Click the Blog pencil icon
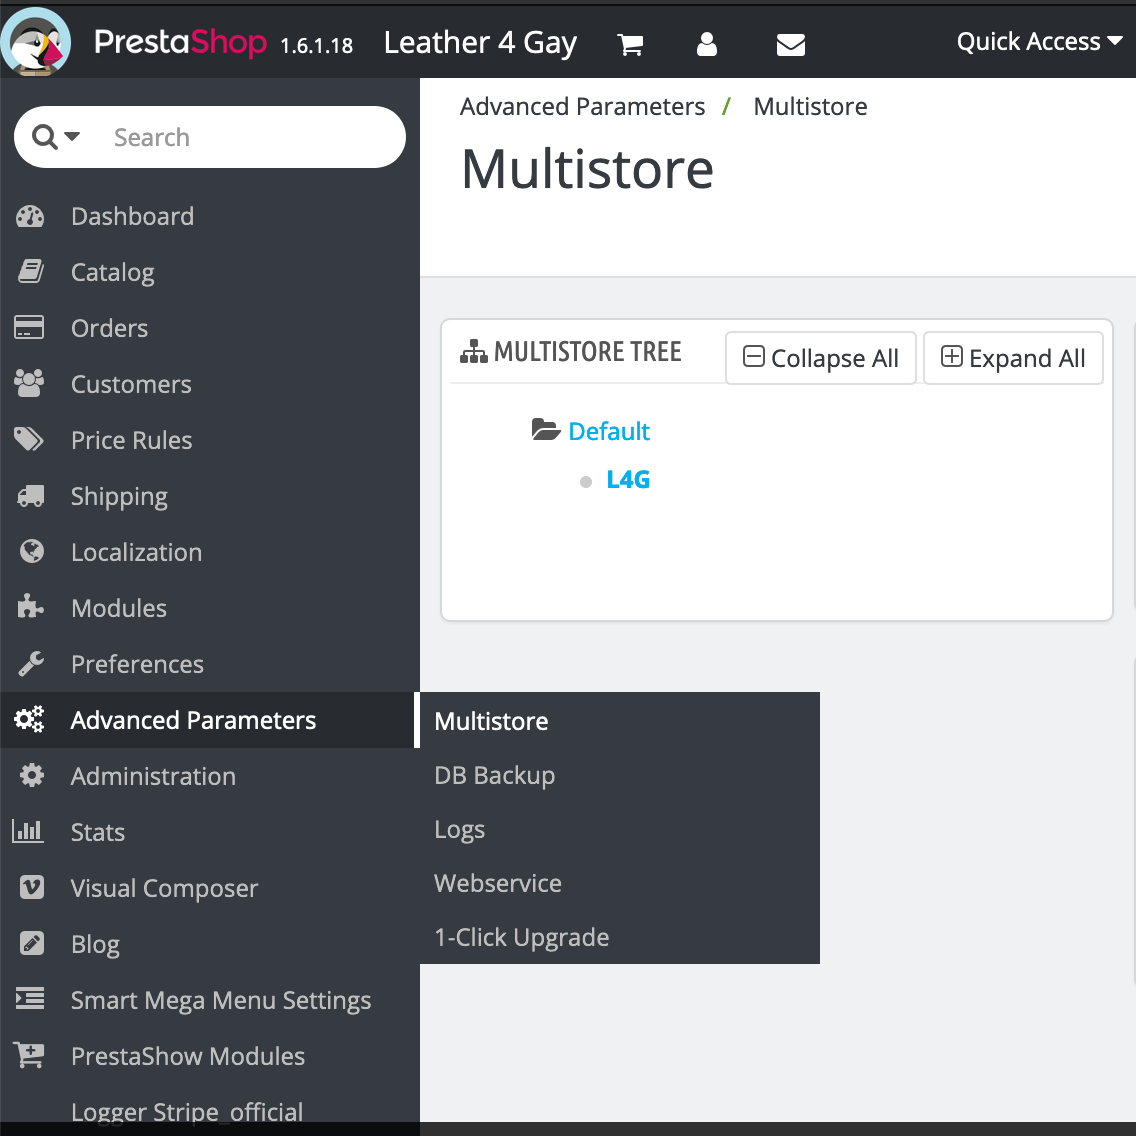 tap(31, 943)
